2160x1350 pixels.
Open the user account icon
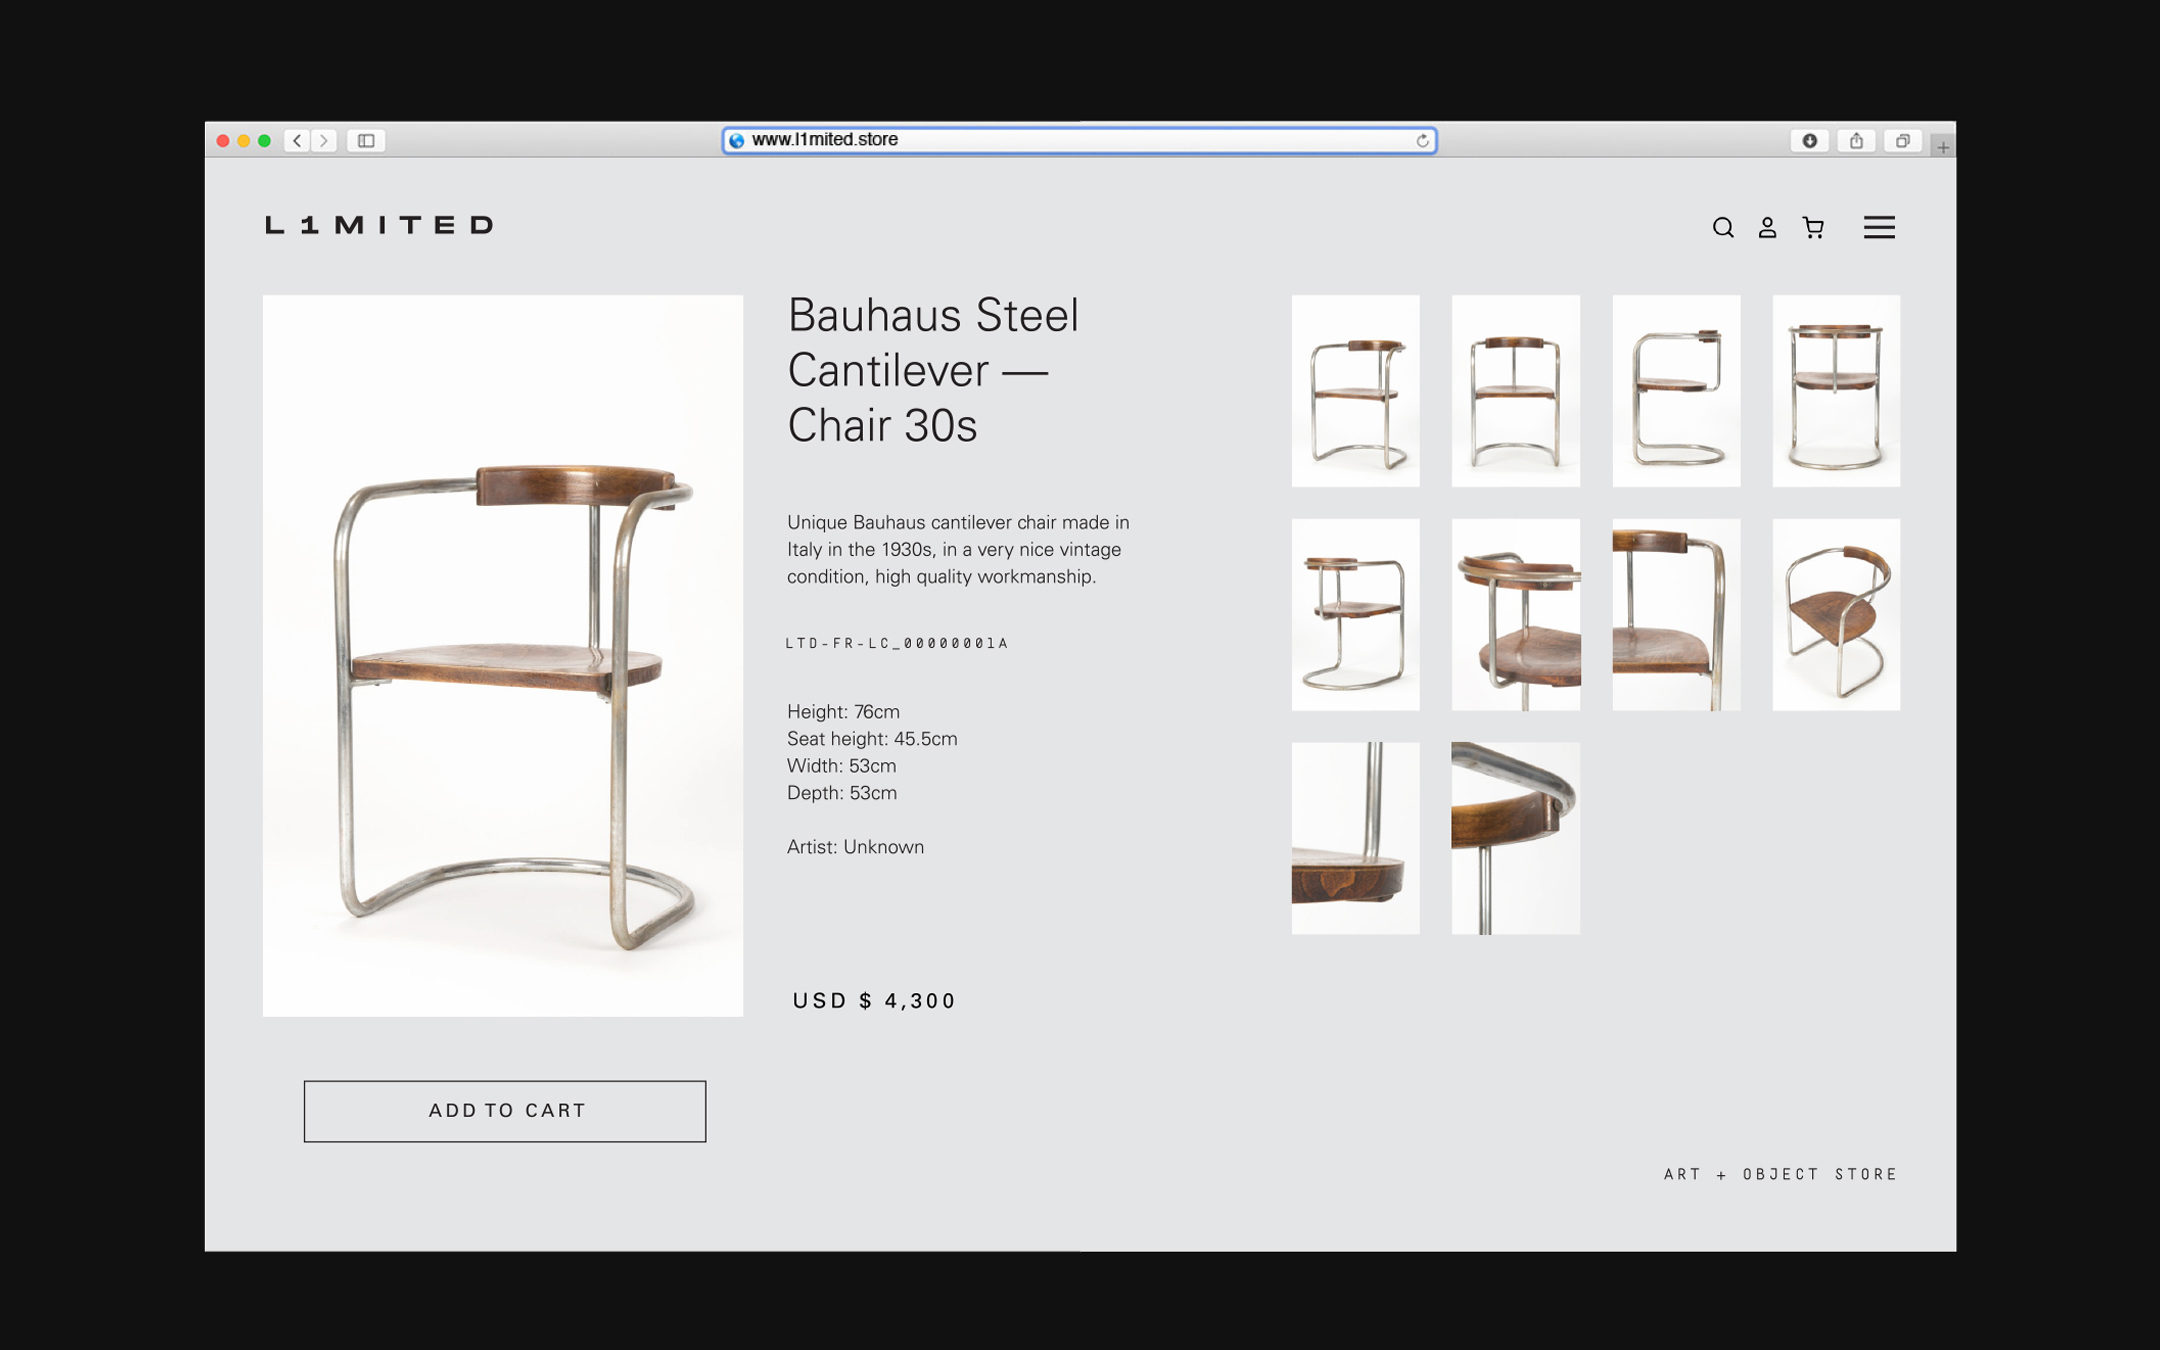click(1767, 228)
